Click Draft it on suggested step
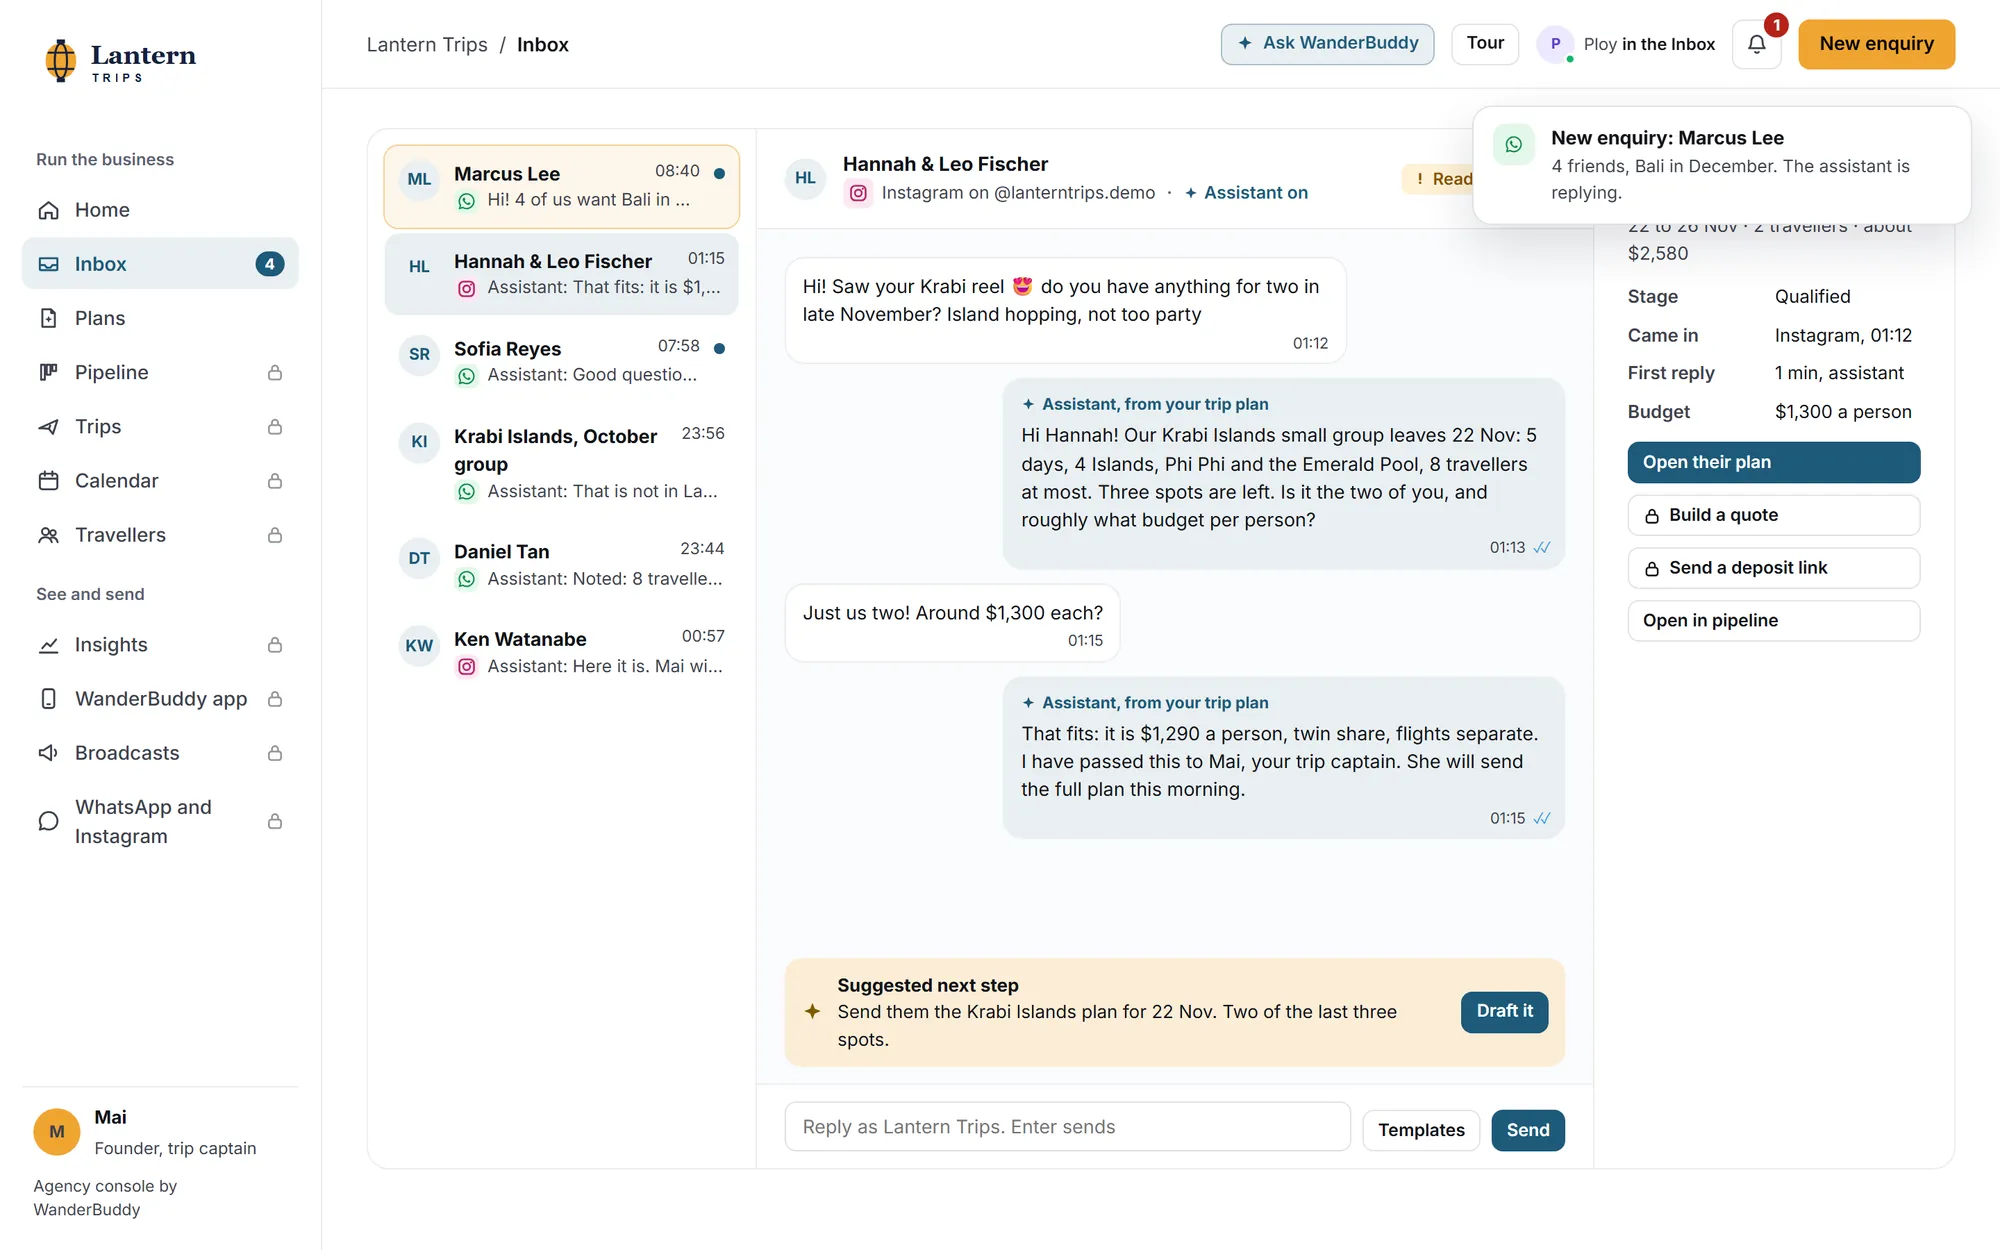This screenshot has width=2000, height=1250. [1504, 1012]
